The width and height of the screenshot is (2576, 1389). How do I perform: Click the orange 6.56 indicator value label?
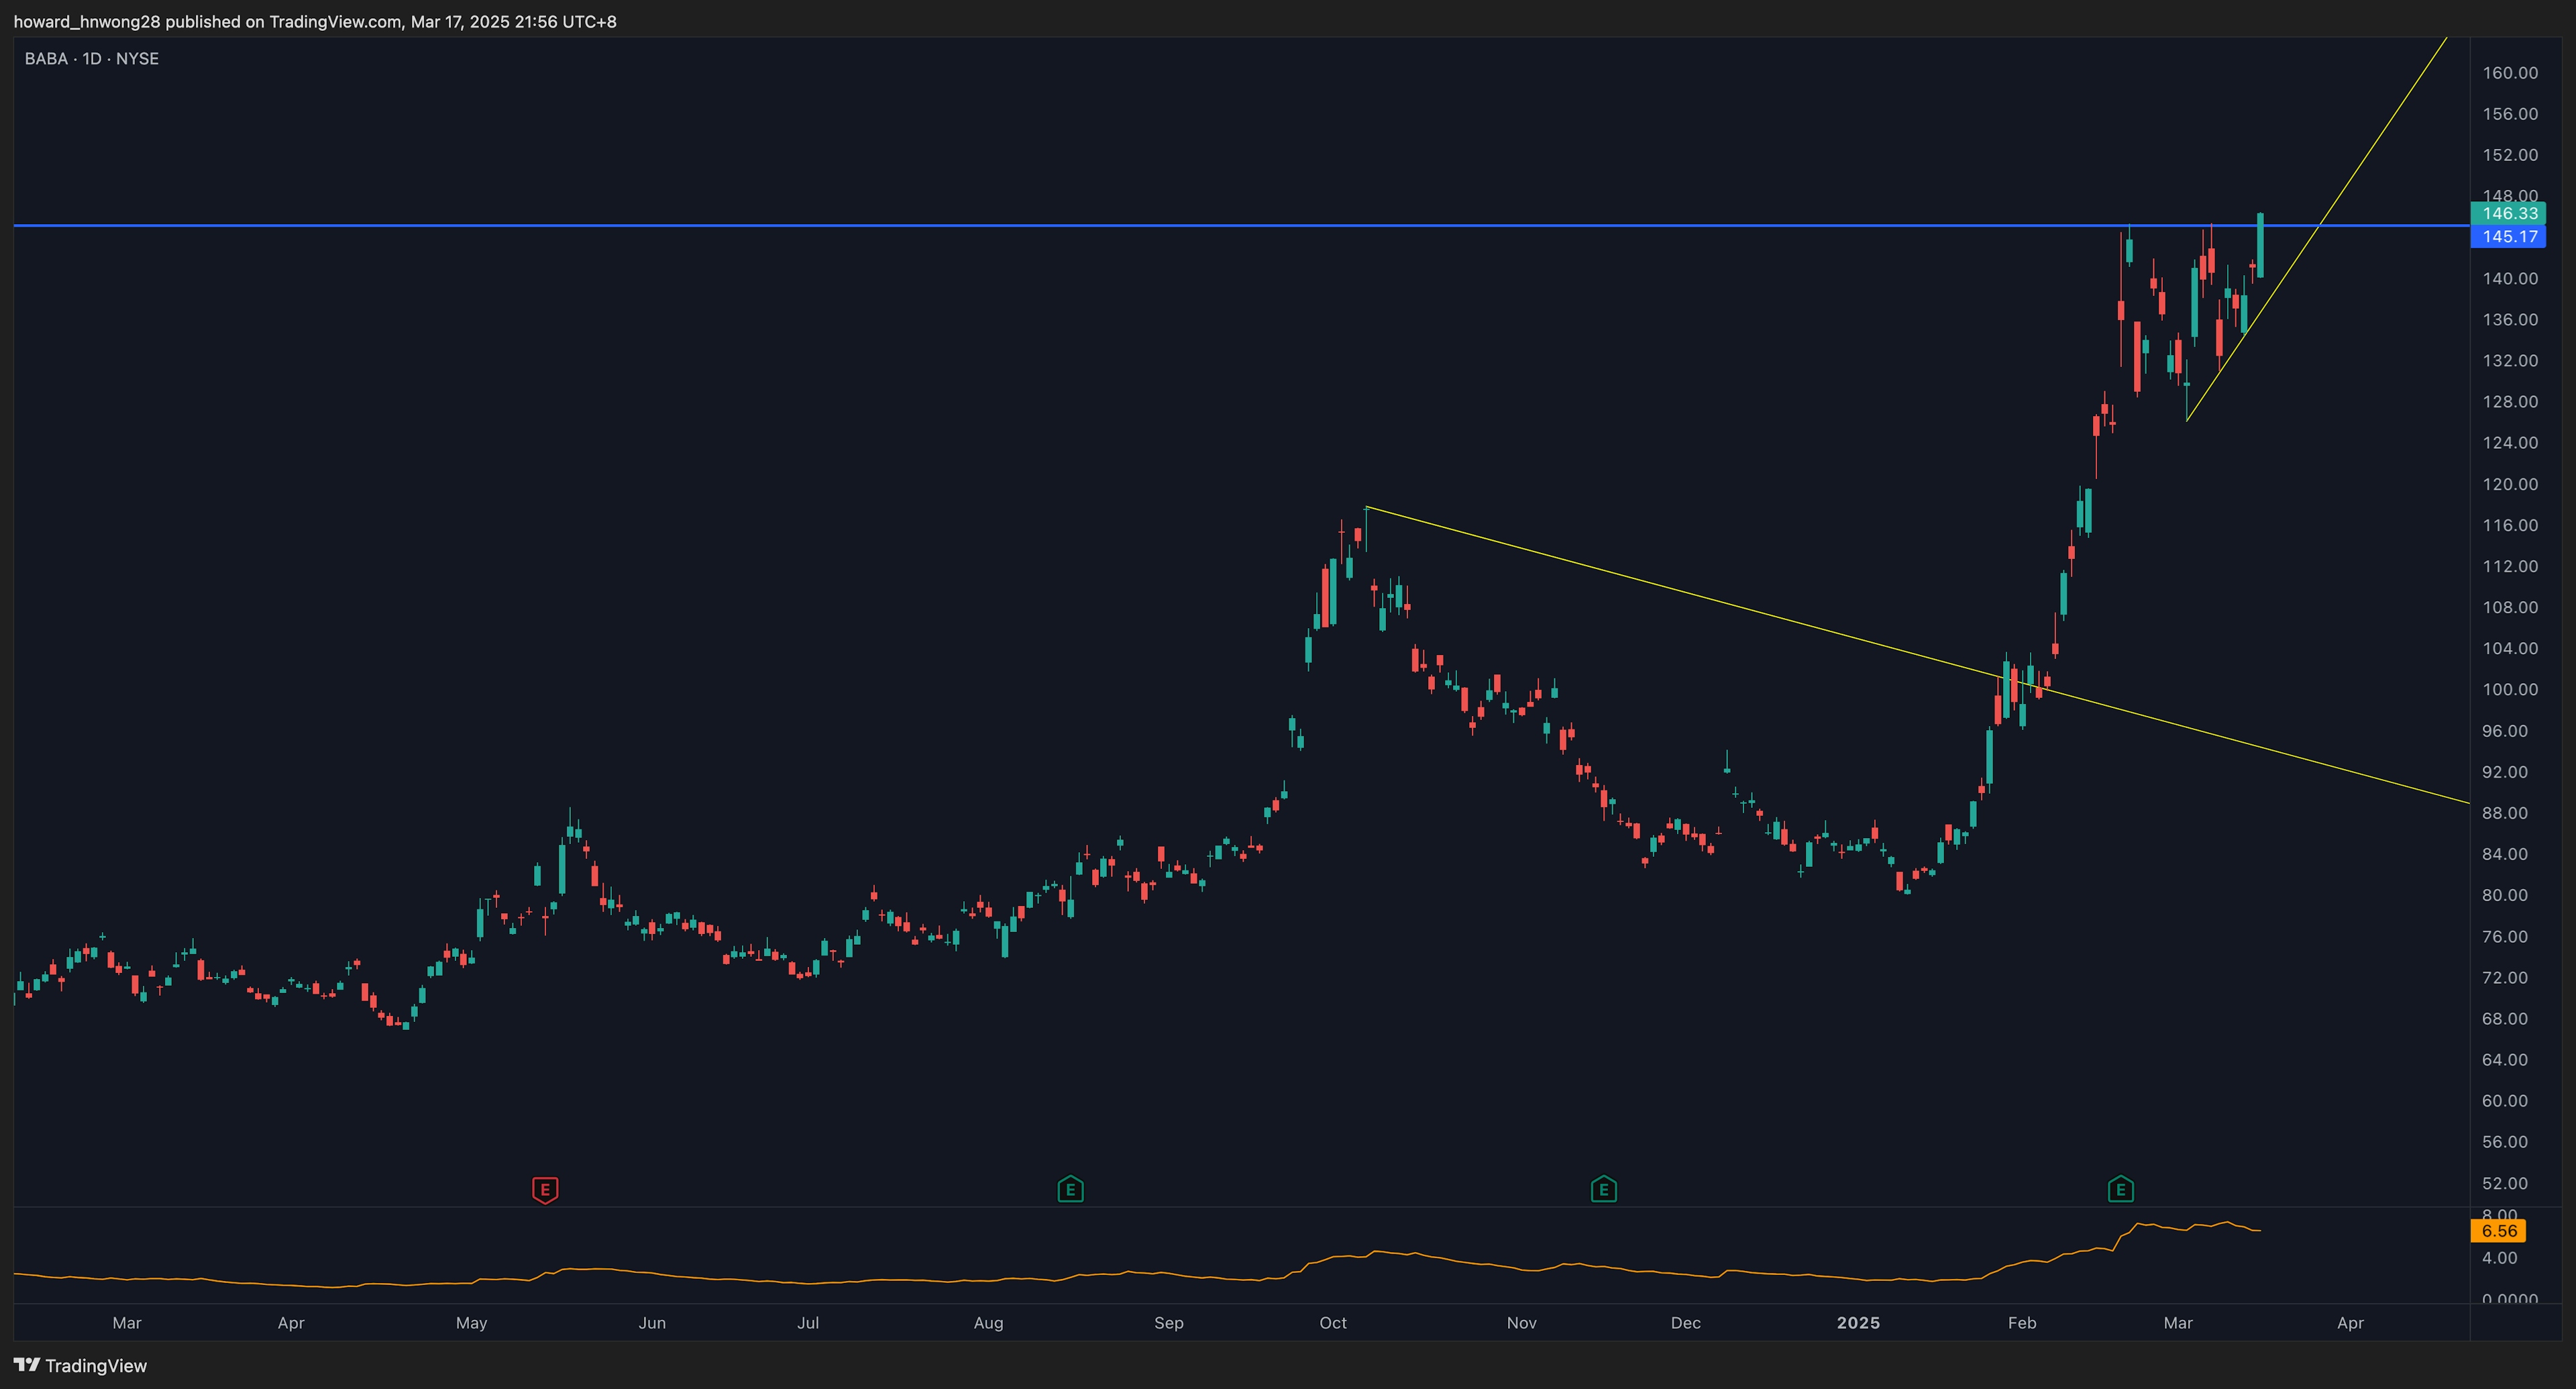[x=2498, y=1231]
